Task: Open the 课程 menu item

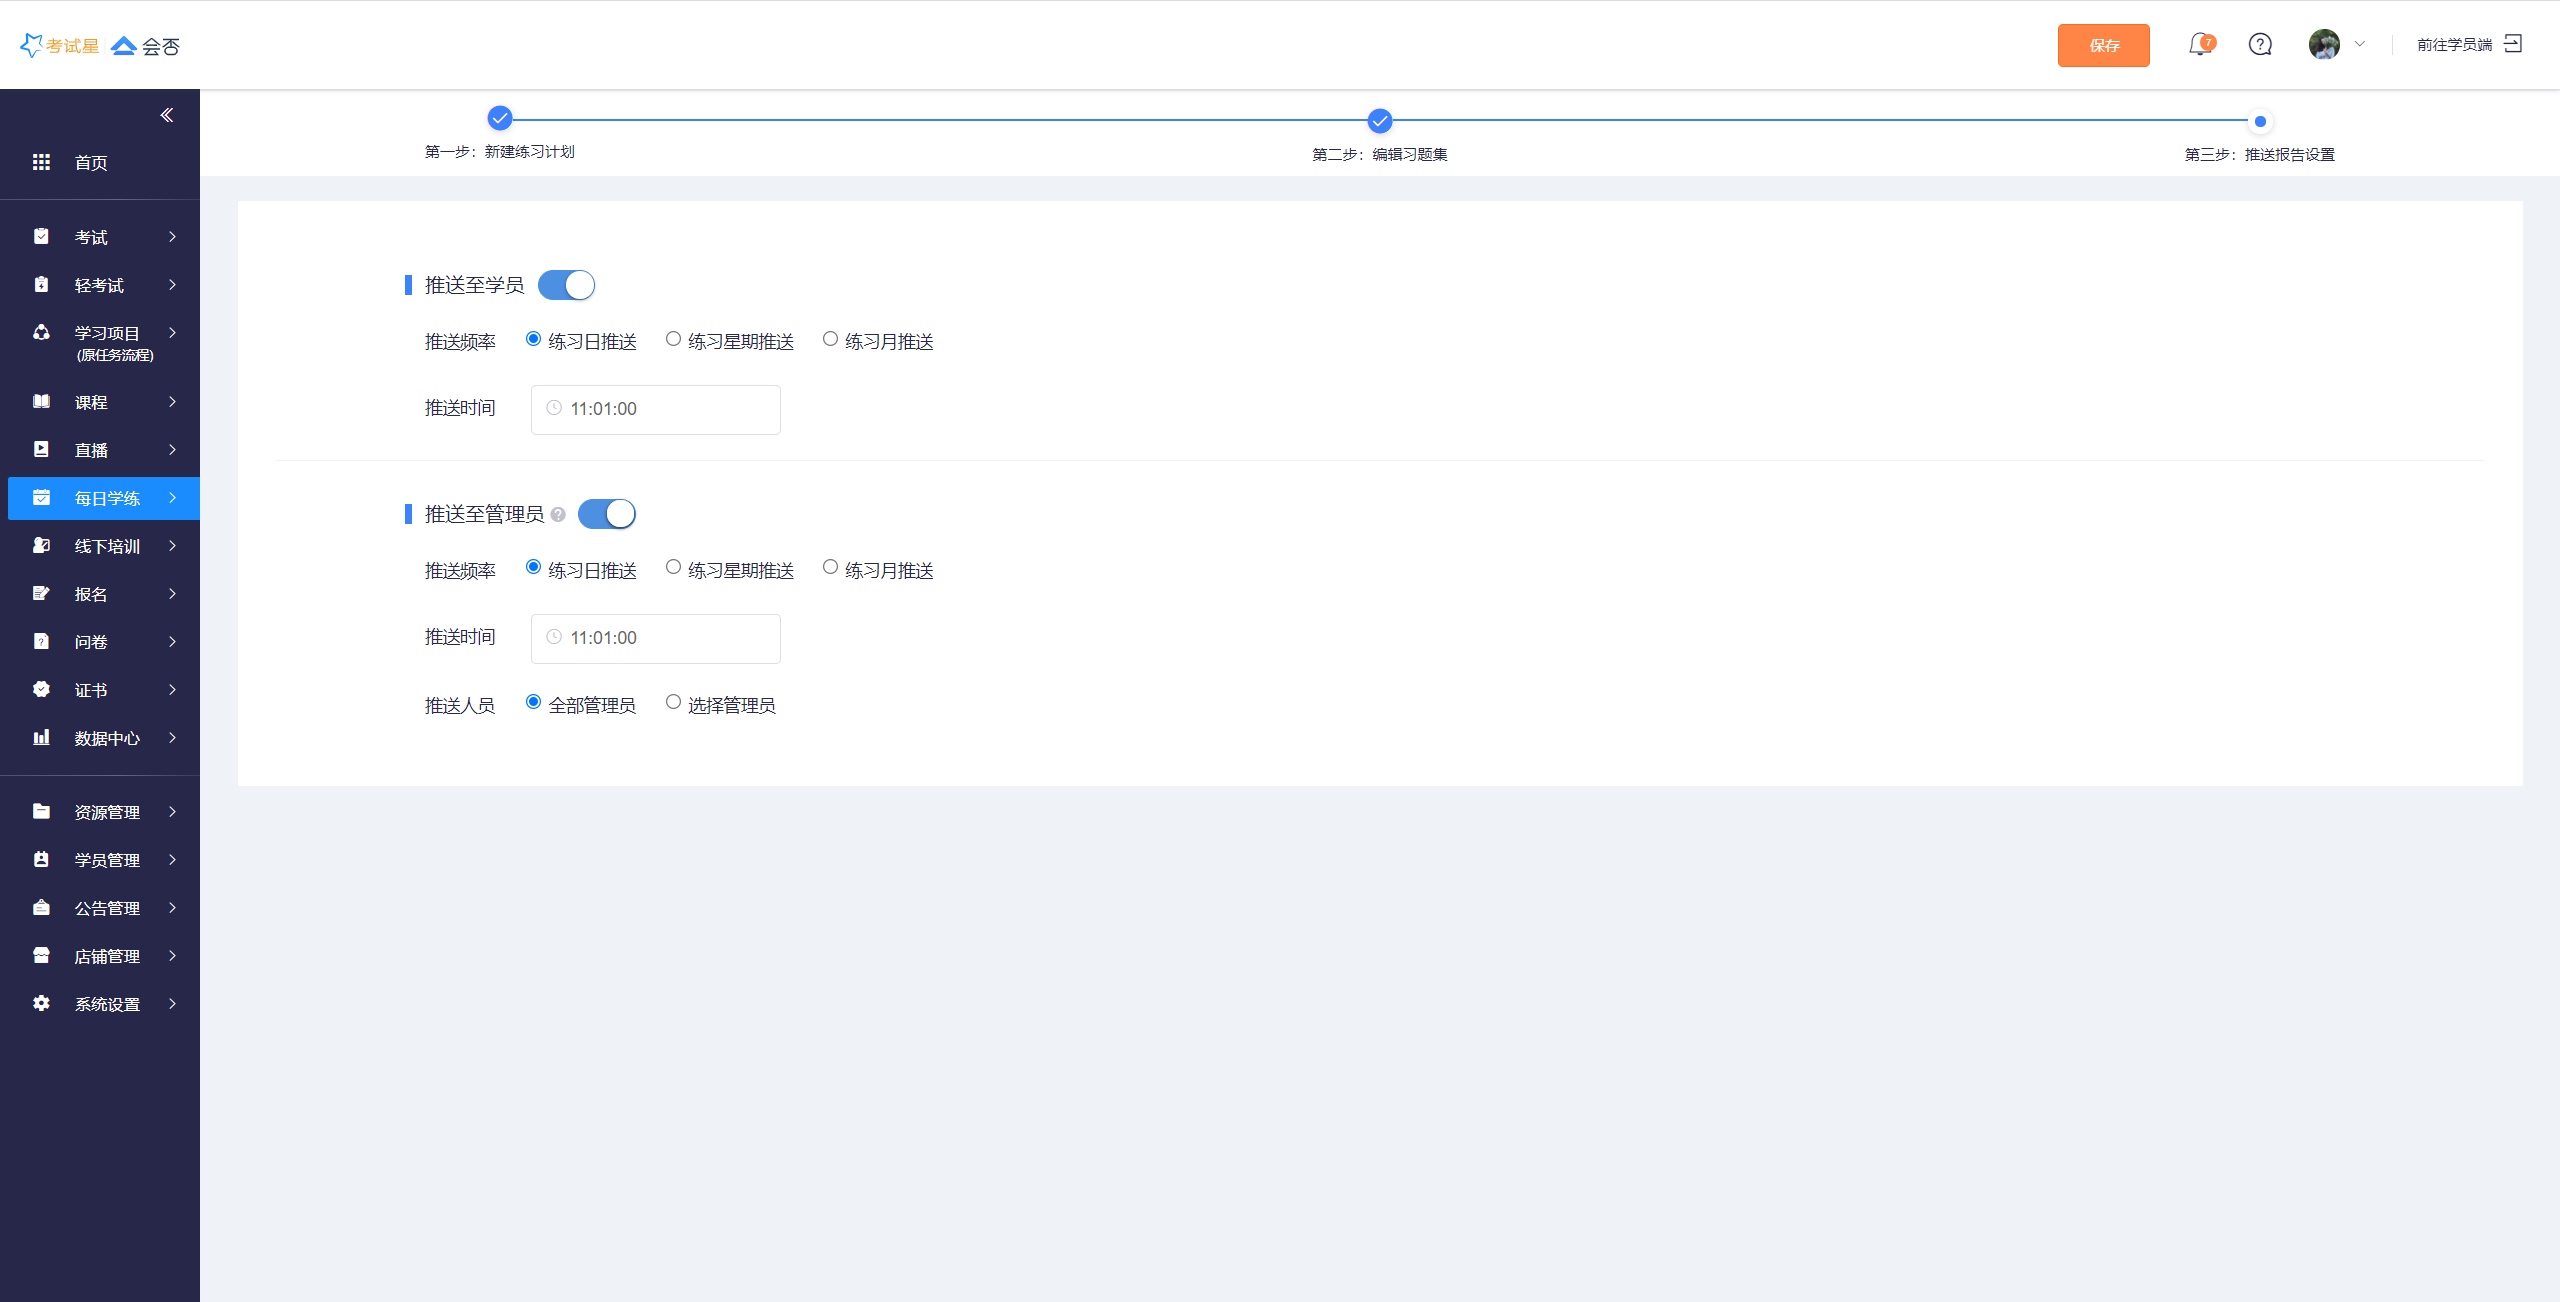Action: coord(91,402)
